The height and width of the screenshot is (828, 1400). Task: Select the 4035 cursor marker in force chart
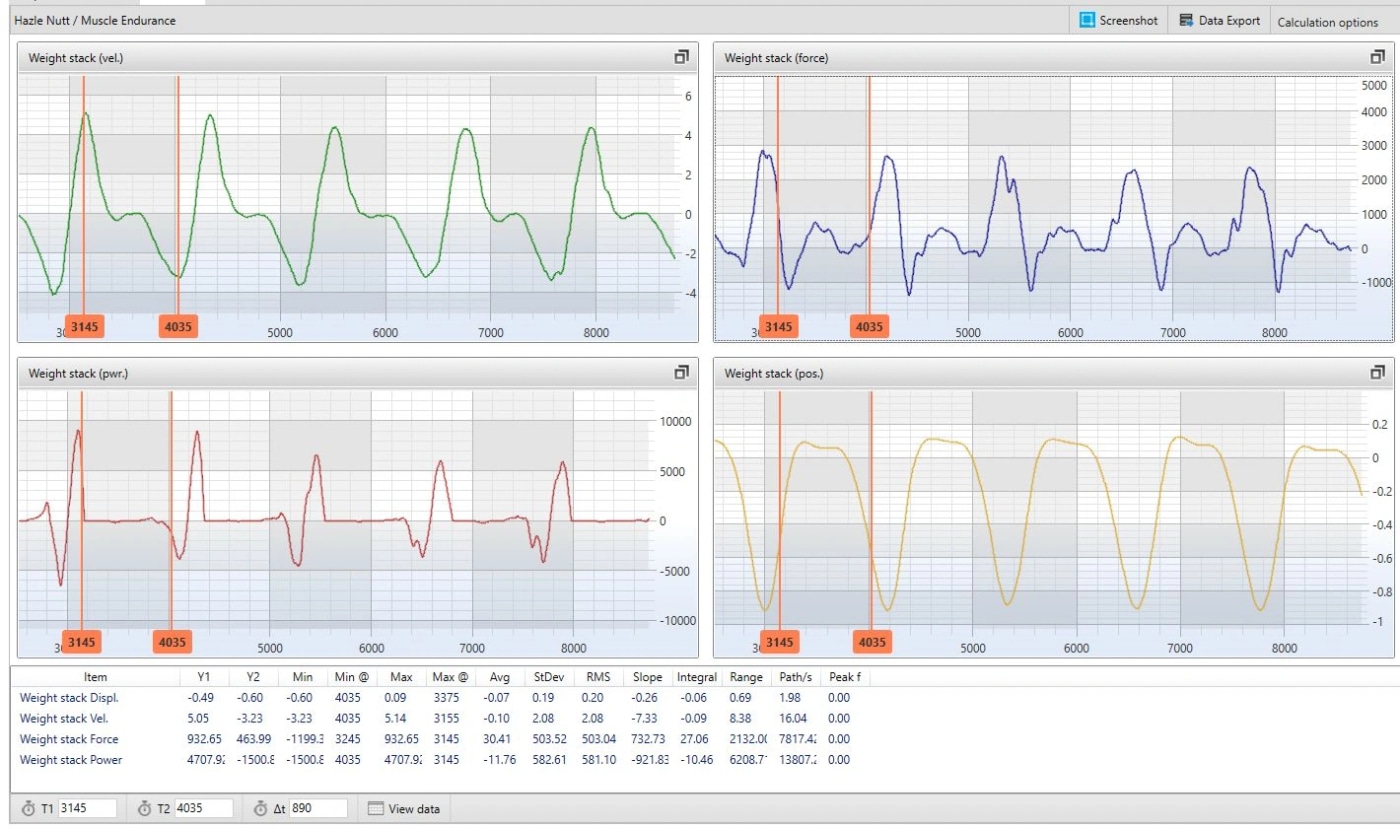click(x=869, y=326)
